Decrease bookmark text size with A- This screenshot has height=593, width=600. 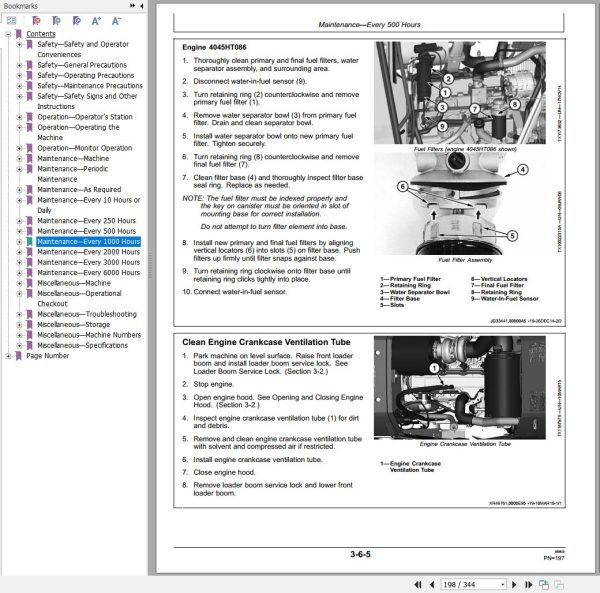click(x=116, y=21)
